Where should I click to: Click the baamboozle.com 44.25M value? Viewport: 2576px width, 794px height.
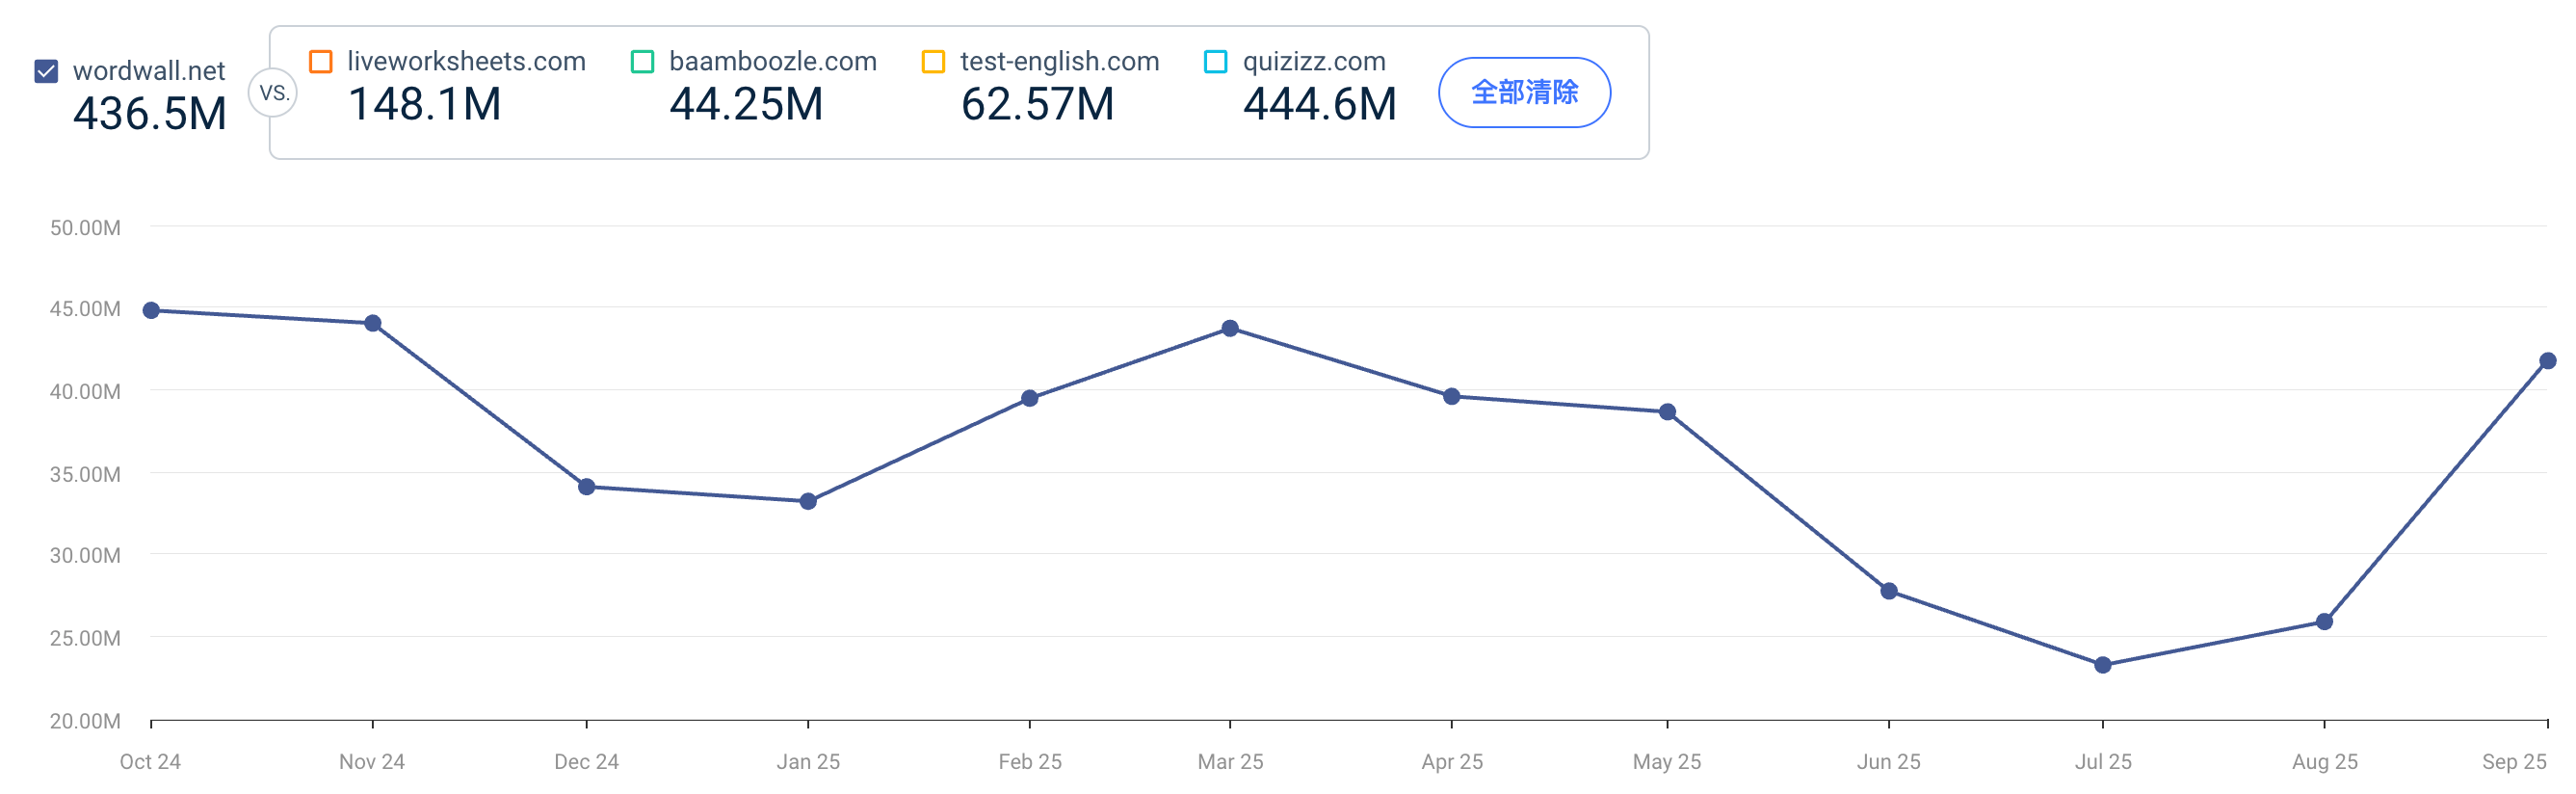[746, 104]
